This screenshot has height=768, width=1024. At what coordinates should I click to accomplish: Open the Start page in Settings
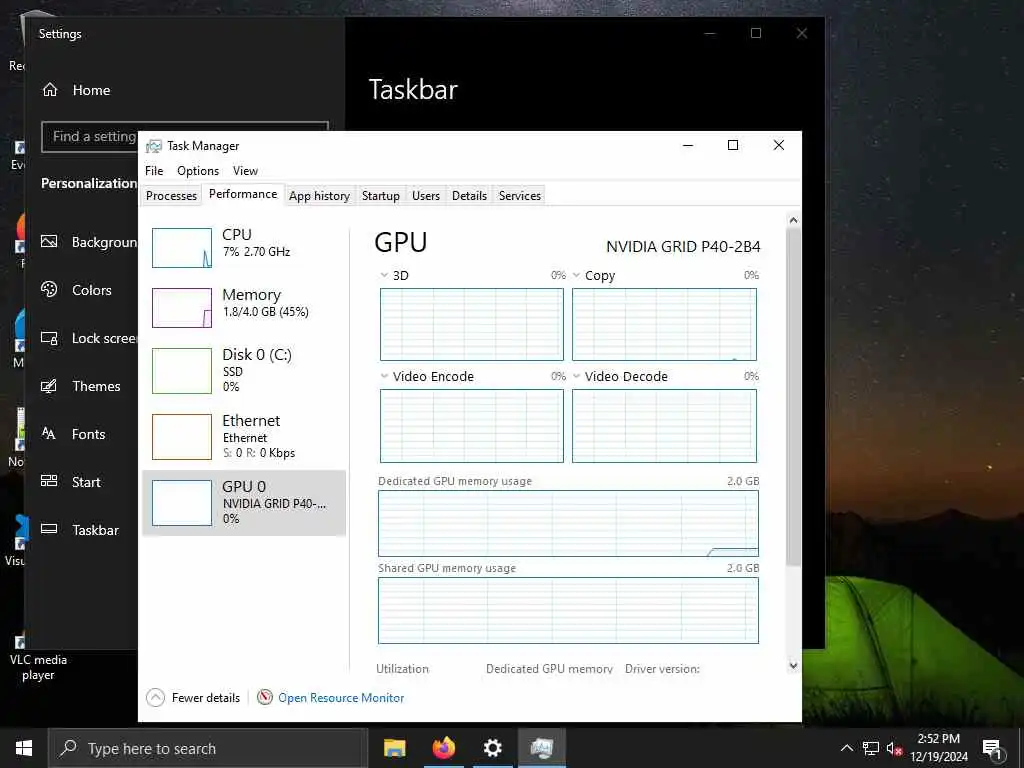[x=86, y=482]
